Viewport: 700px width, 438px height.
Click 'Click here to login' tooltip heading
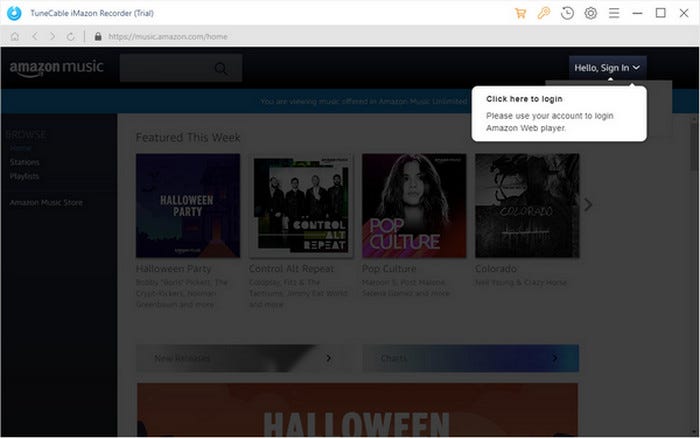(x=524, y=99)
